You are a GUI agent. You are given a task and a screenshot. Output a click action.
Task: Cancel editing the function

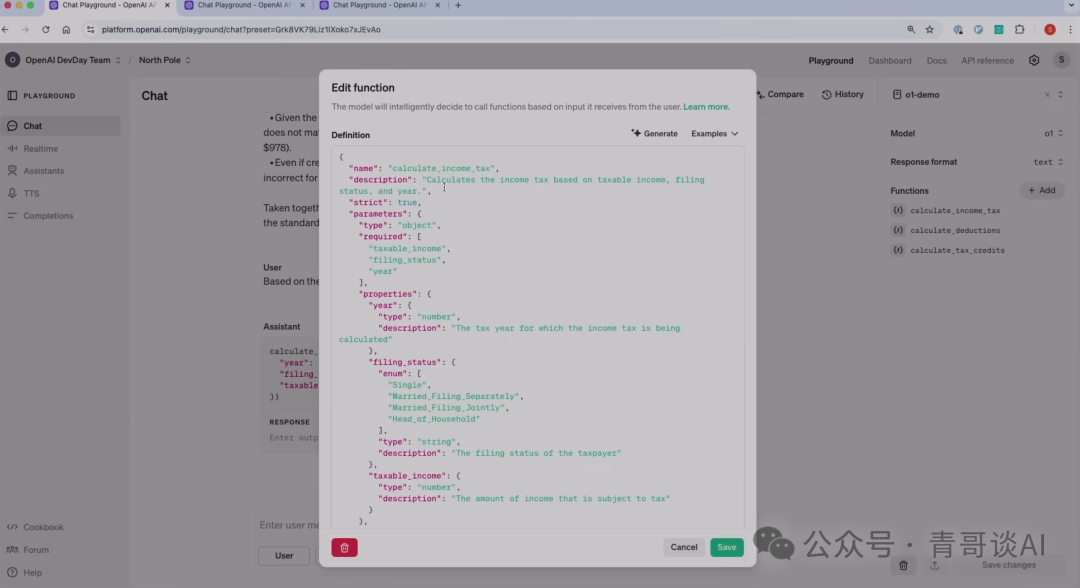click(x=684, y=547)
